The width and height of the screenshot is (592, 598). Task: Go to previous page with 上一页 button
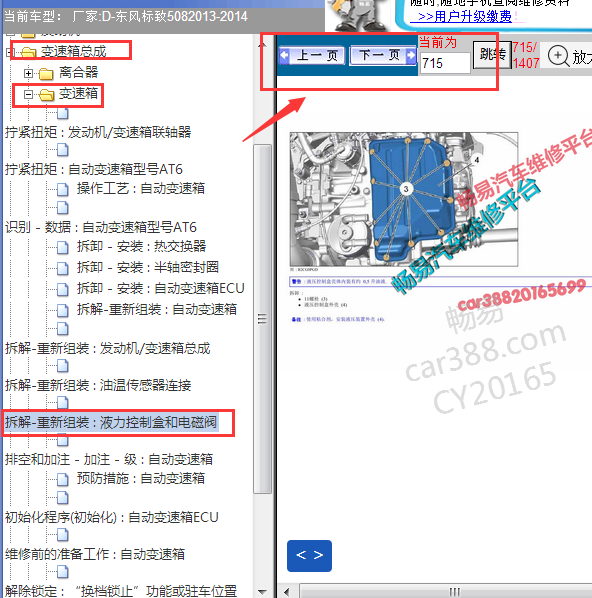[x=312, y=56]
